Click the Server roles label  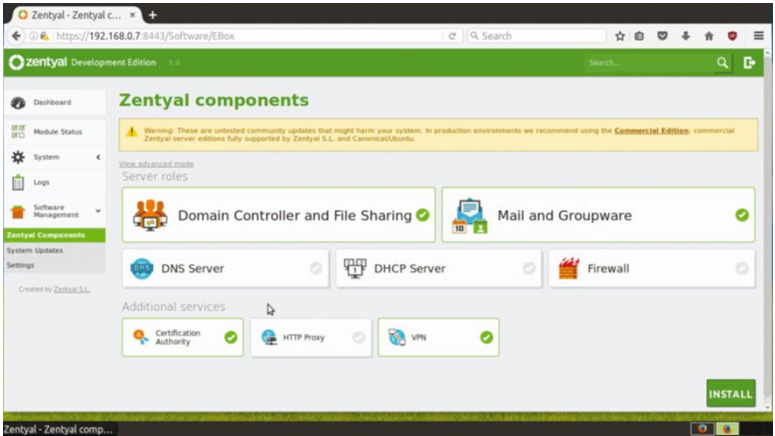click(x=155, y=176)
